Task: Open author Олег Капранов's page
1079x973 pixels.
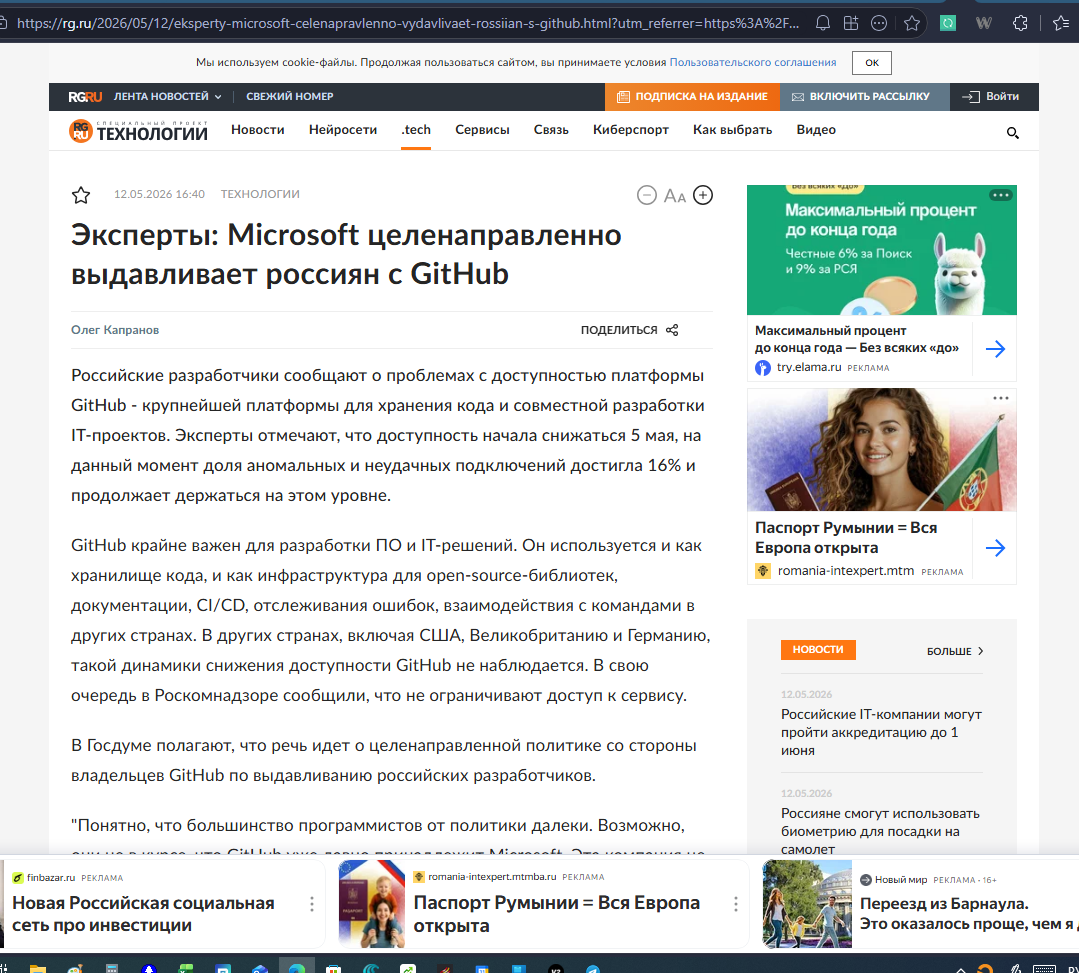Action: pos(115,330)
